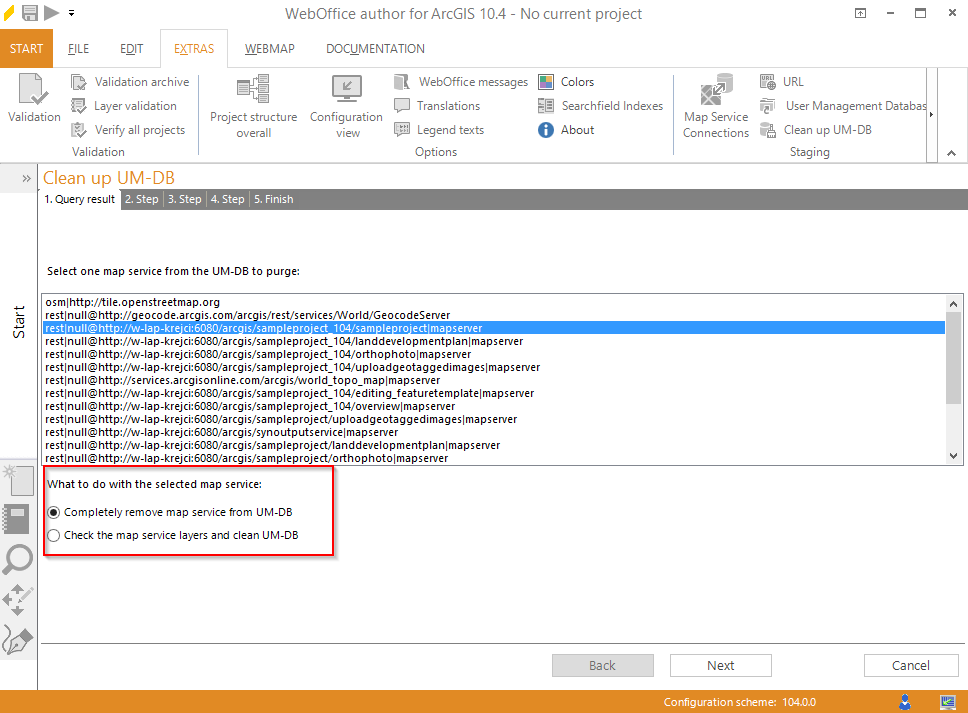The height and width of the screenshot is (713, 968).
Task: Click the Cancel button
Action: [910, 666]
